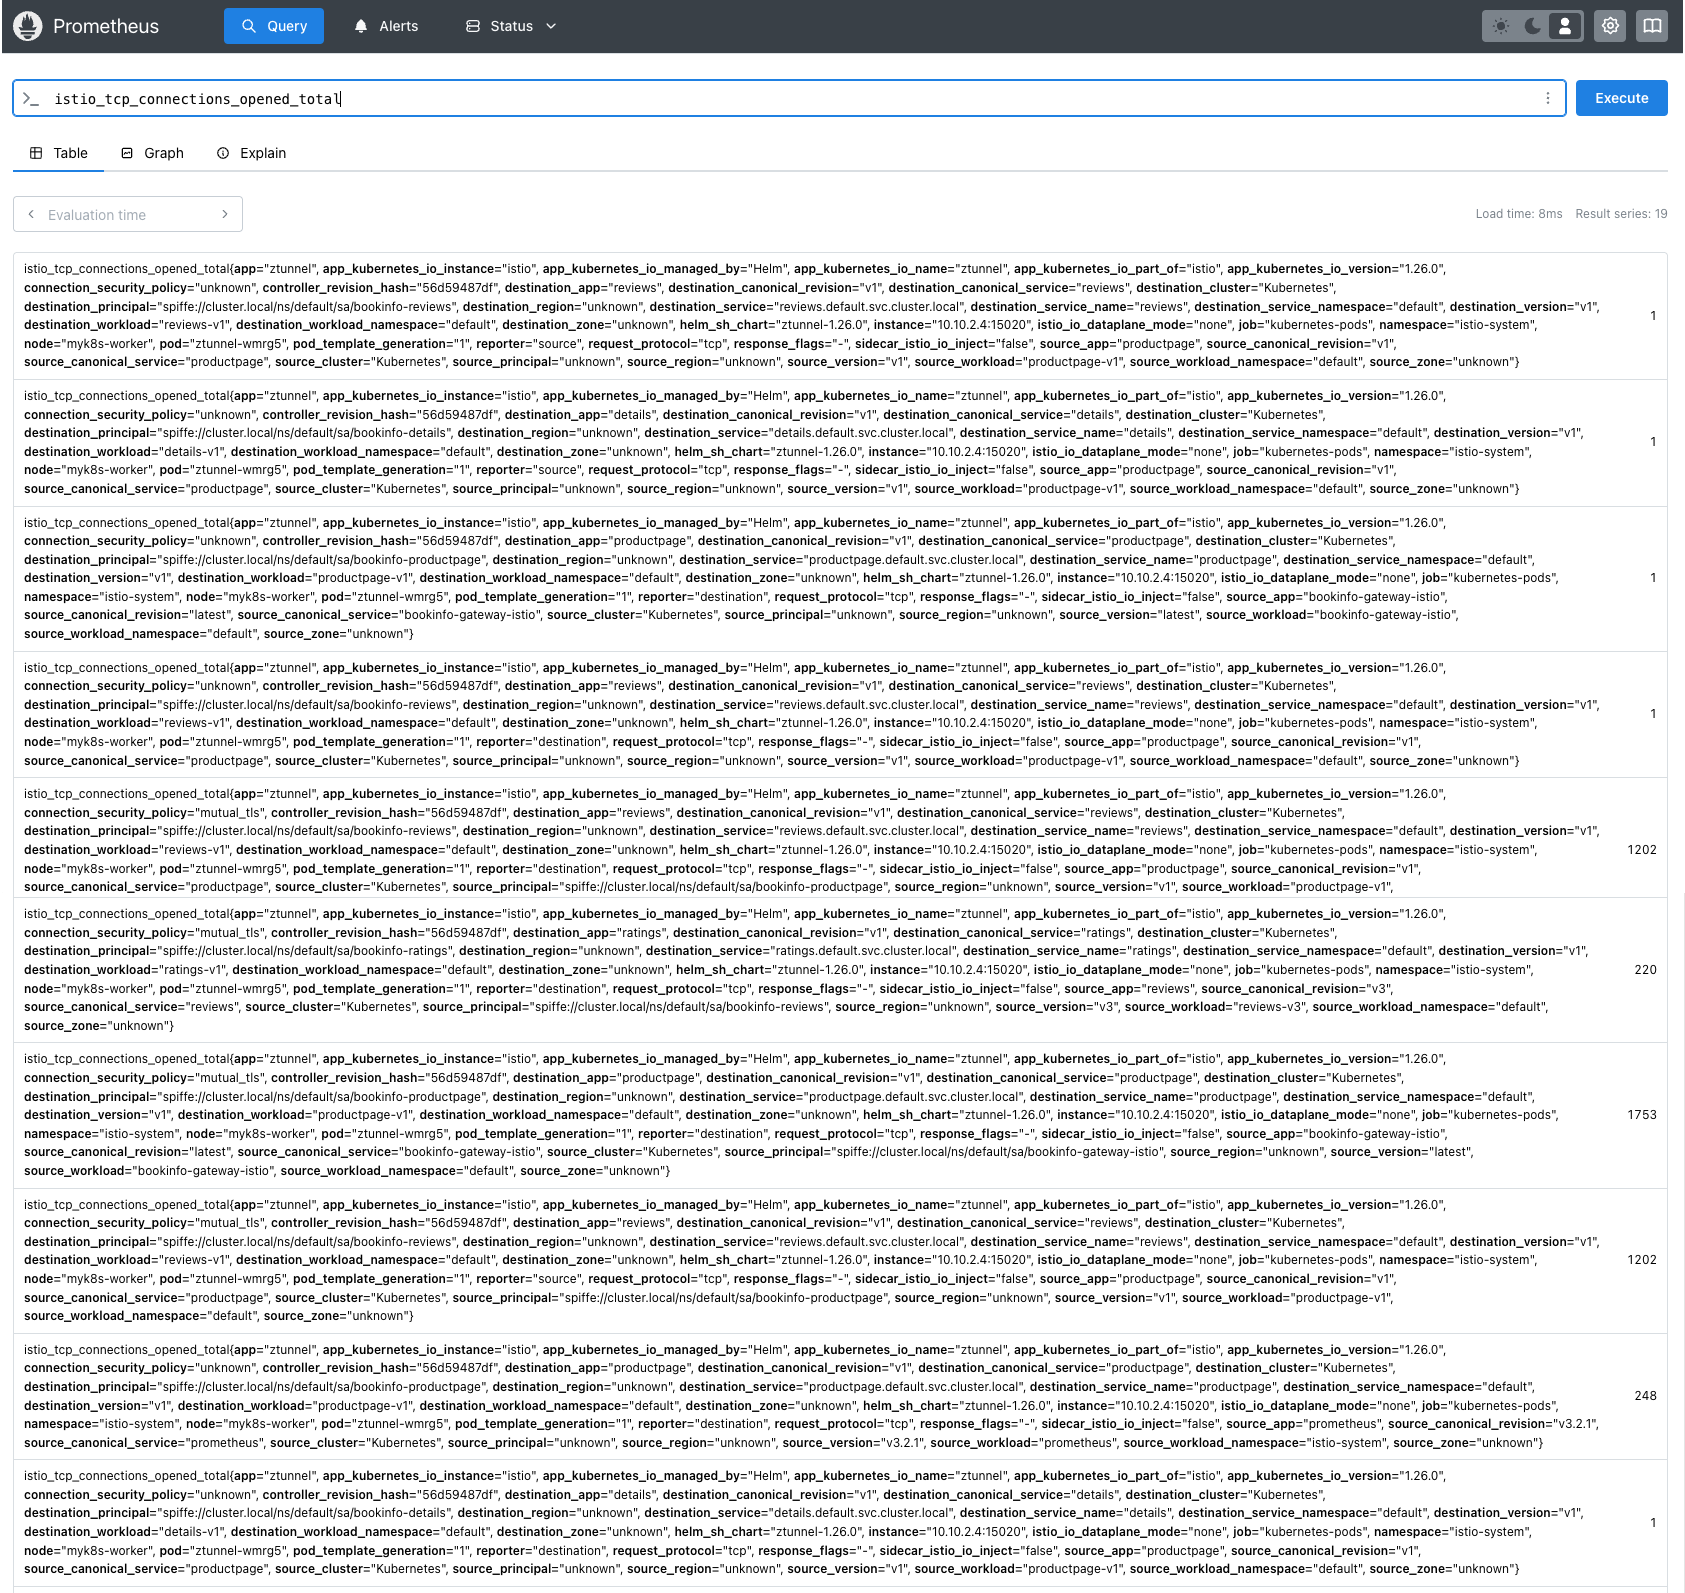Click the "Load time: 8ms" text
The image size is (1685, 1593).
pos(1519,214)
